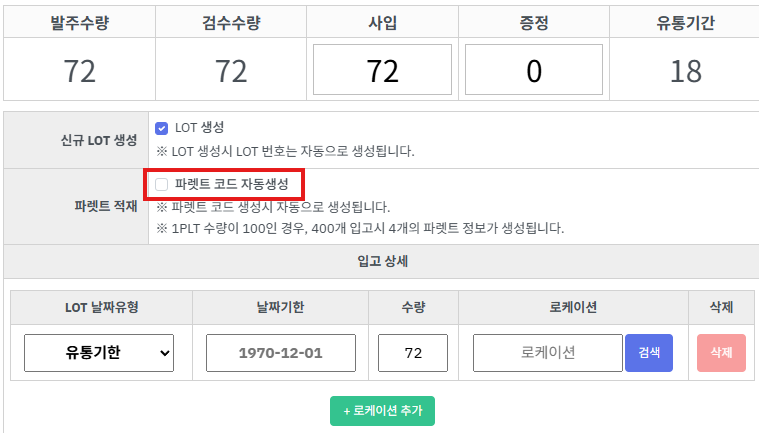Click the 유통기간 value 18
This screenshot has height=433, width=759.
(x=686, y=71)
